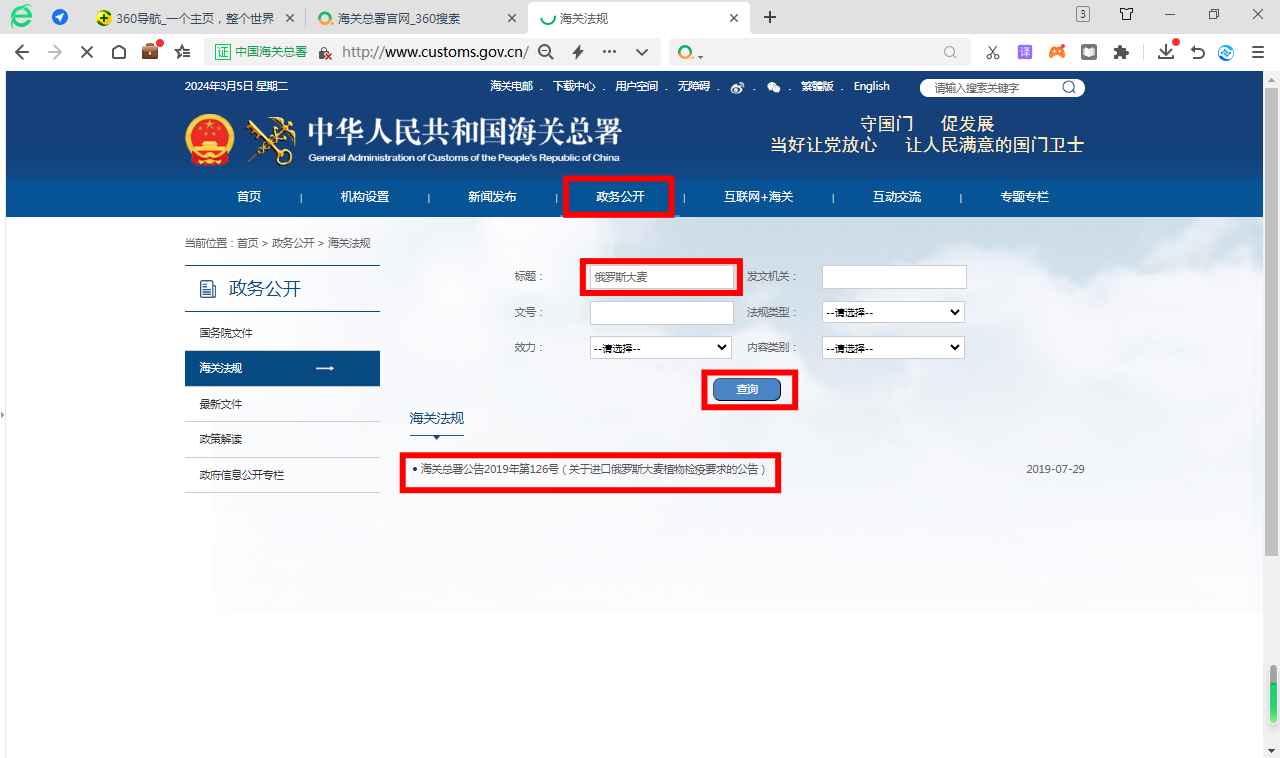
Task: Click the WeChat icon in site header
Action: [x=773, y=87]
